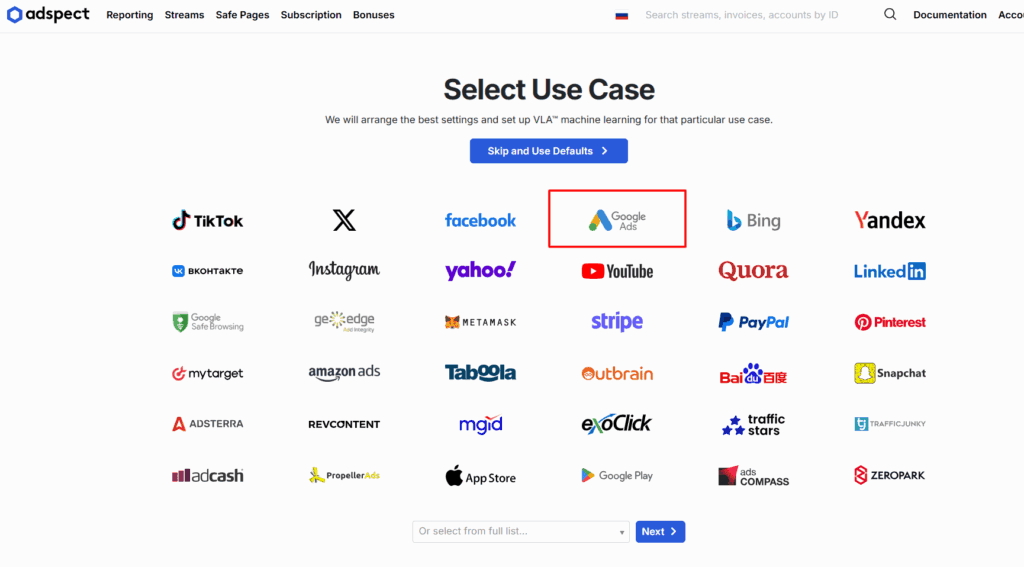Pick the Google Ads use case
The image size is (1024, 567).
coord(617,220)
